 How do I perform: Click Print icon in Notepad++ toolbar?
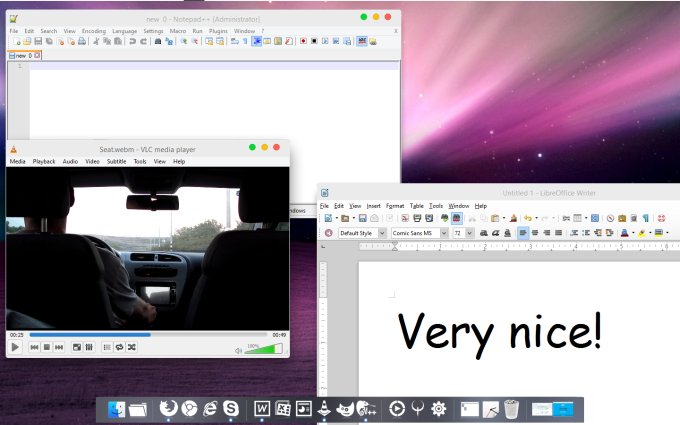click(x=82, y=41)
